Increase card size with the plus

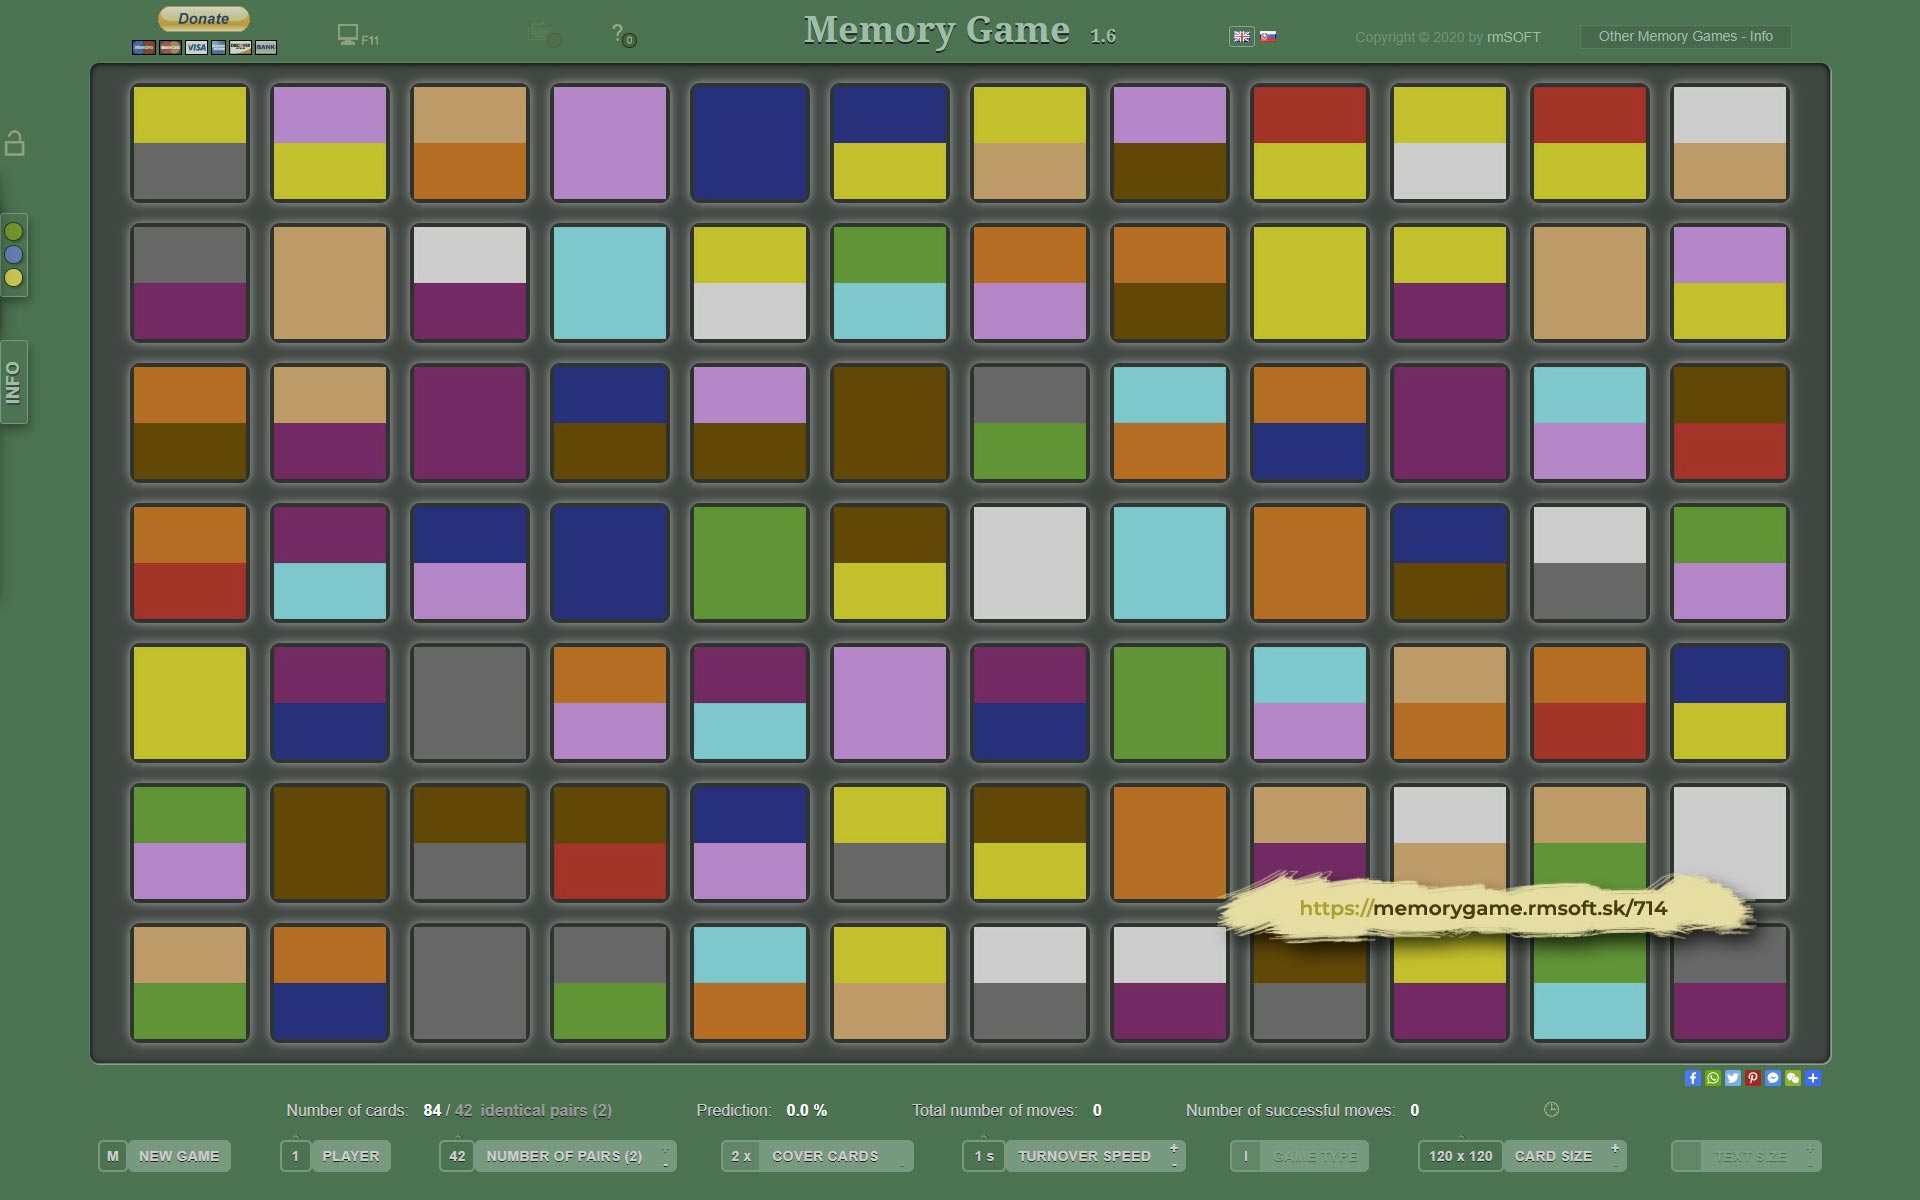1615,1147
